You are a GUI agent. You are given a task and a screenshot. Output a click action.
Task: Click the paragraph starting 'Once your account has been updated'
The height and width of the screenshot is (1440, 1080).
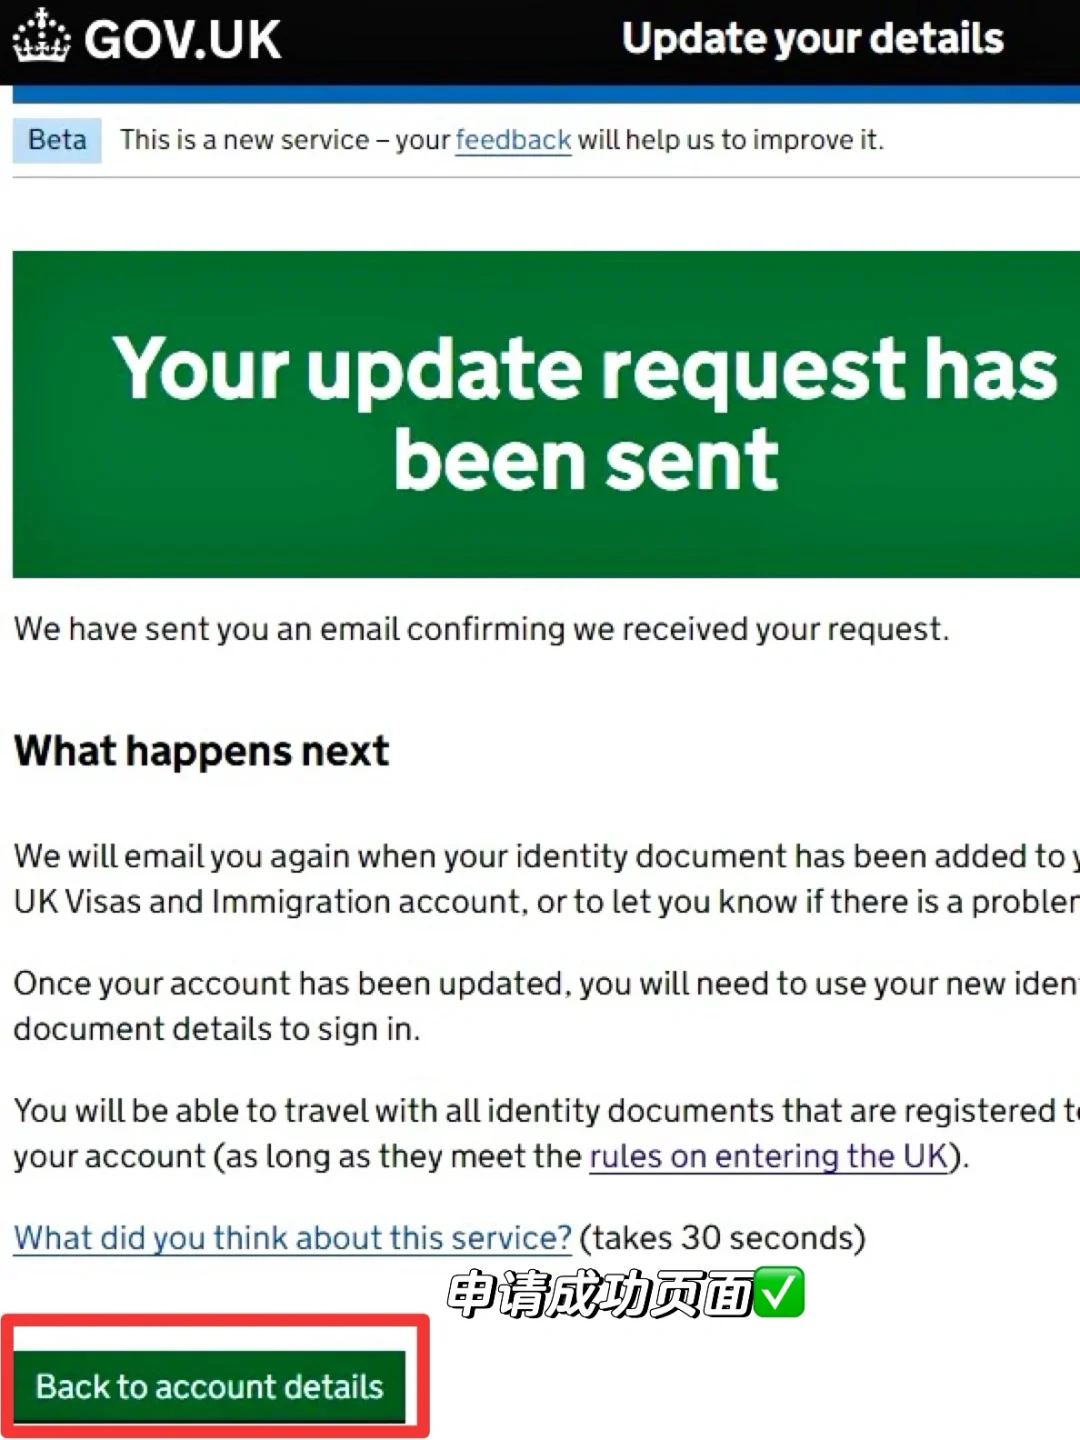(x=546, y=1006)
